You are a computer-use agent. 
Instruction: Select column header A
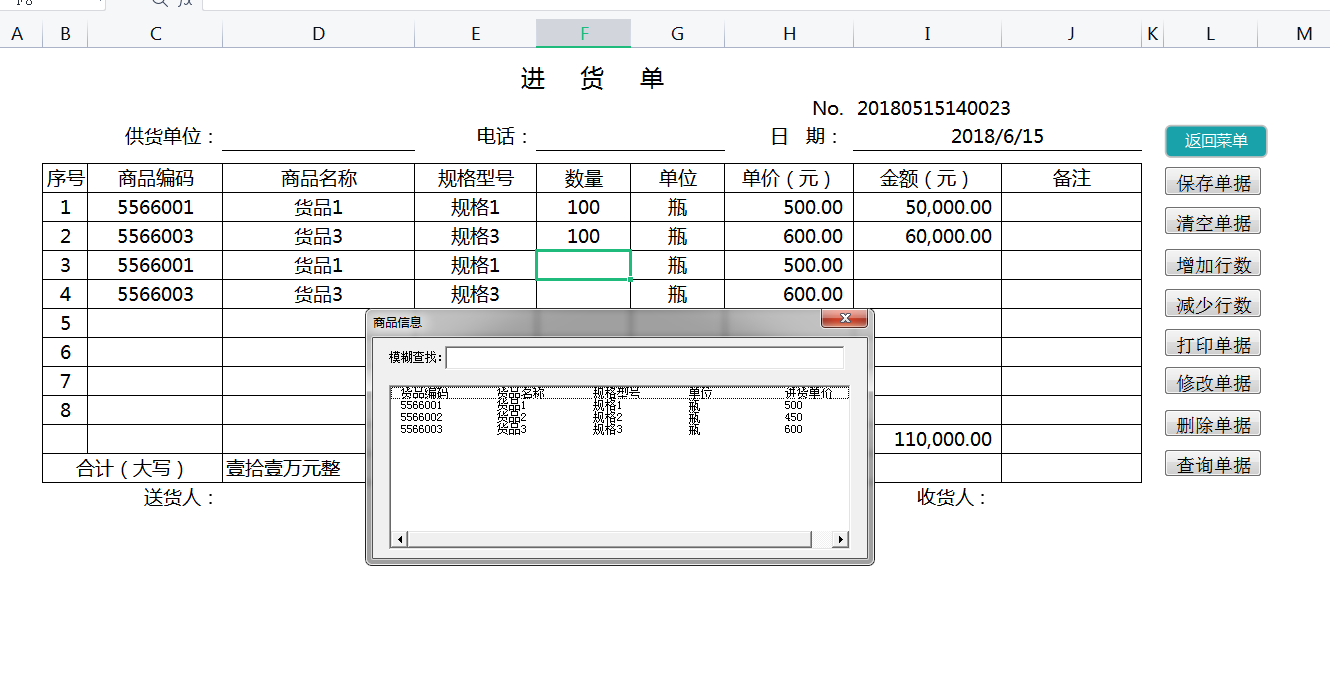click(17, 34)
